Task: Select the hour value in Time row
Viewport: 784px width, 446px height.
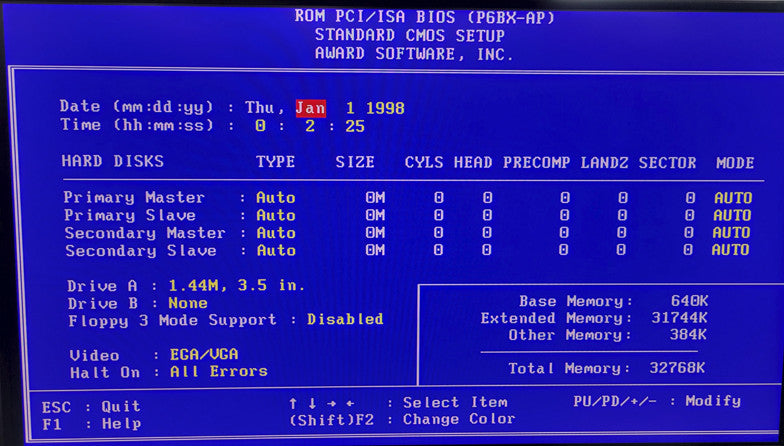Action: coord(260,126)
